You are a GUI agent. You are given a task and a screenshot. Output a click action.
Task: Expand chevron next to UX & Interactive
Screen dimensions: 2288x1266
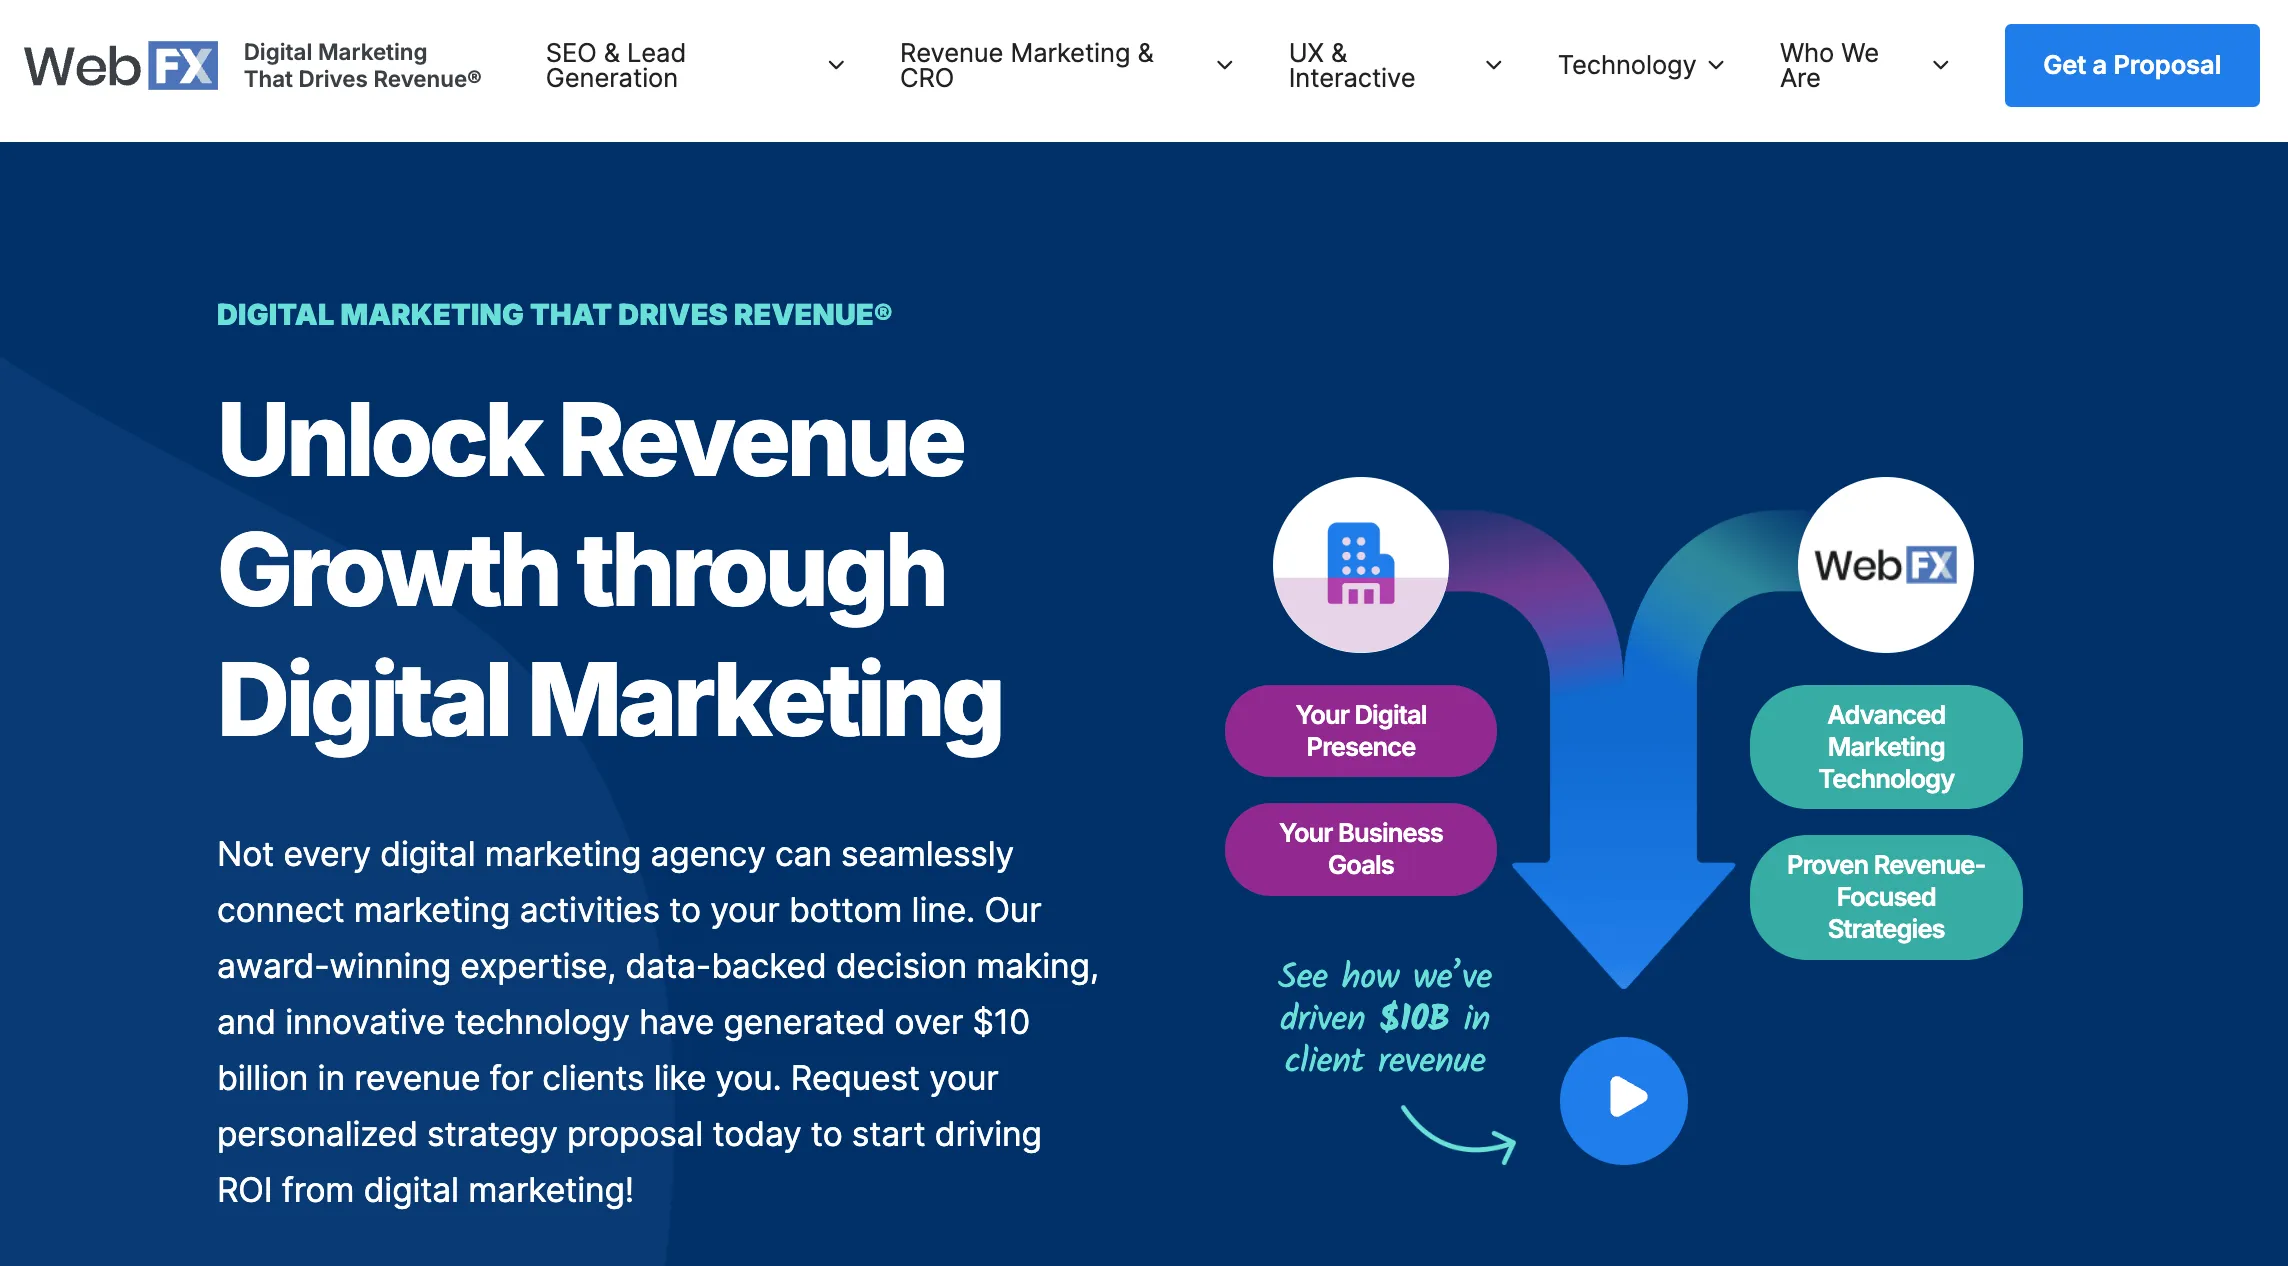[x=1493, y=66]
